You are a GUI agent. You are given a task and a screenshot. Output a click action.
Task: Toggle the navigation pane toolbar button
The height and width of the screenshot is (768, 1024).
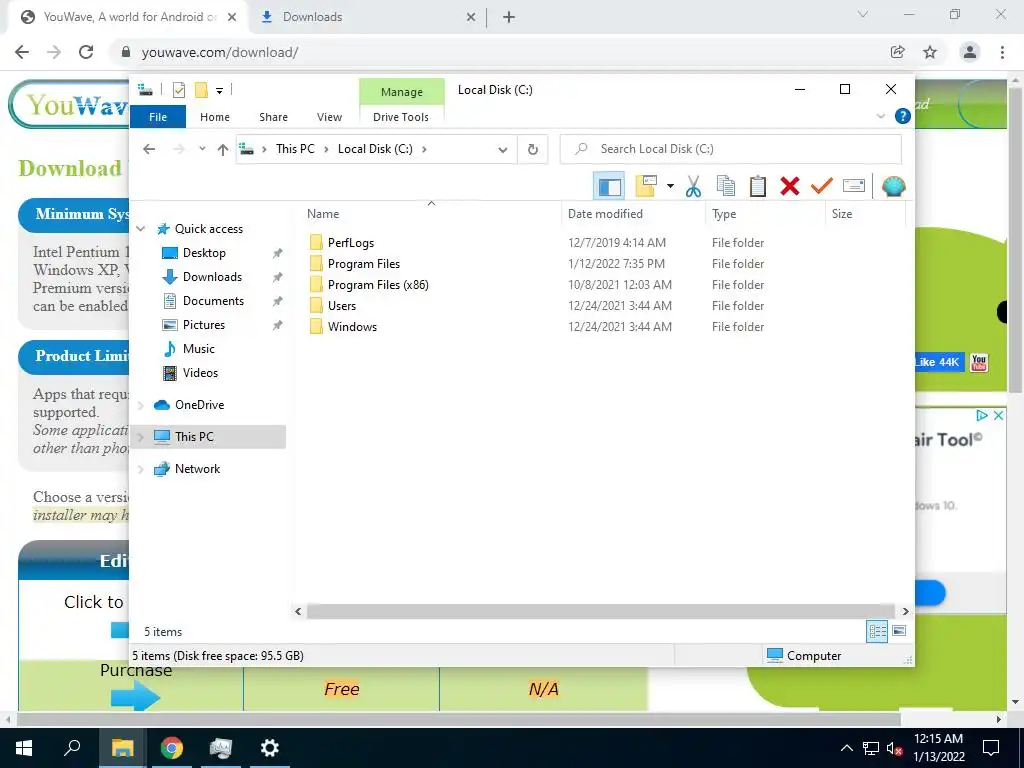[609, 187]
